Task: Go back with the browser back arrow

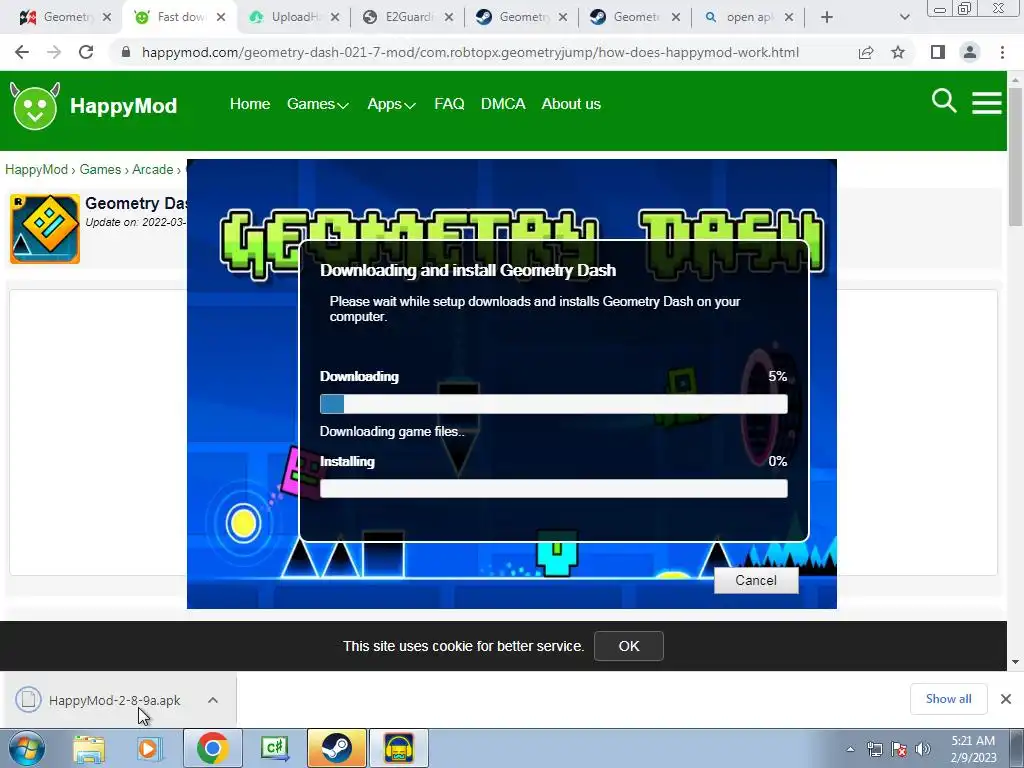Action: pyautogui.click(x=22, y=52)
